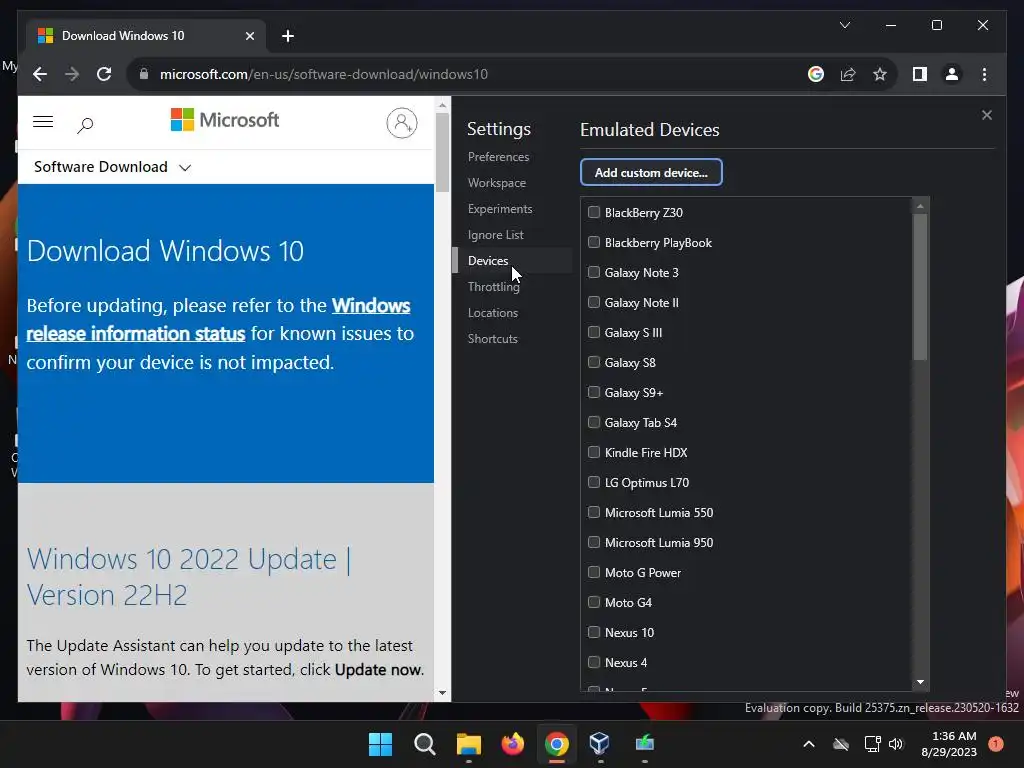Enable Blackberry PlayBook device
The height and width of the screenshot is (768, 1024).
[x=594, y=242]
